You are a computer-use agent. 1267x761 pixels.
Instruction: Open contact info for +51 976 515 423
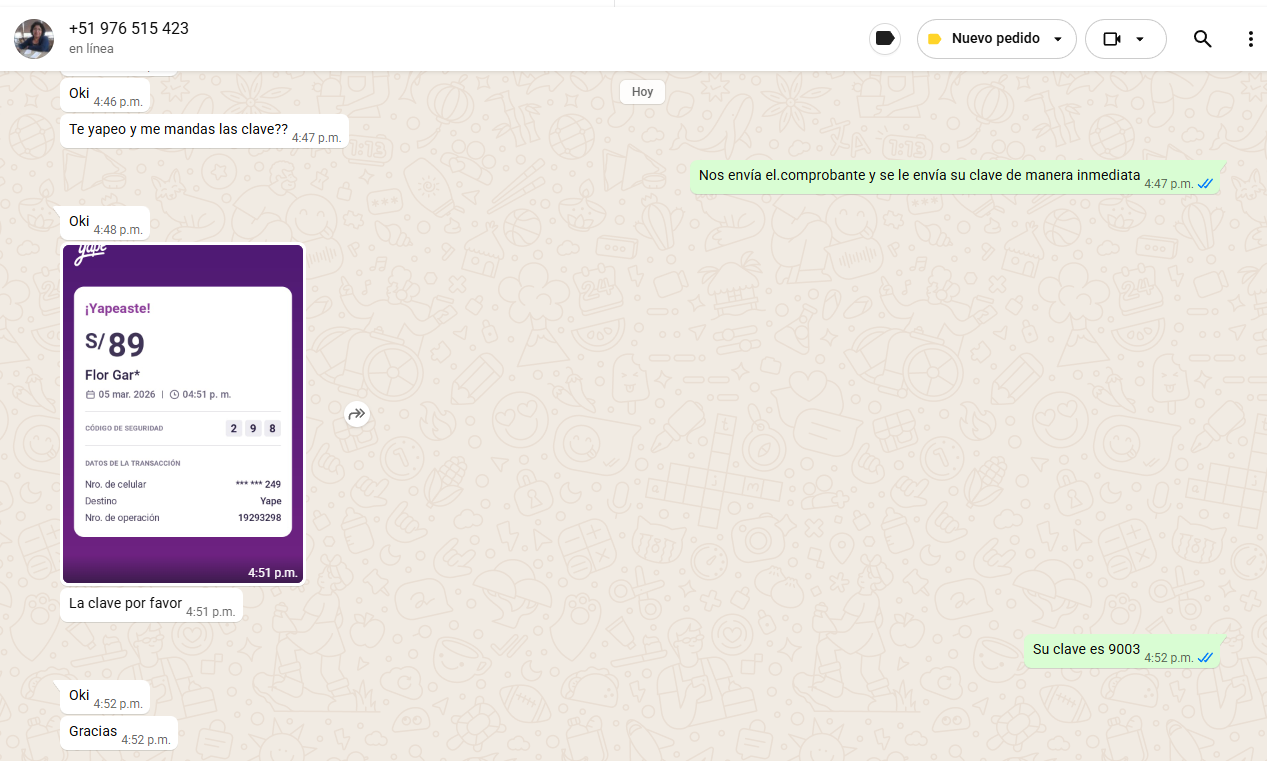point(129,28)
